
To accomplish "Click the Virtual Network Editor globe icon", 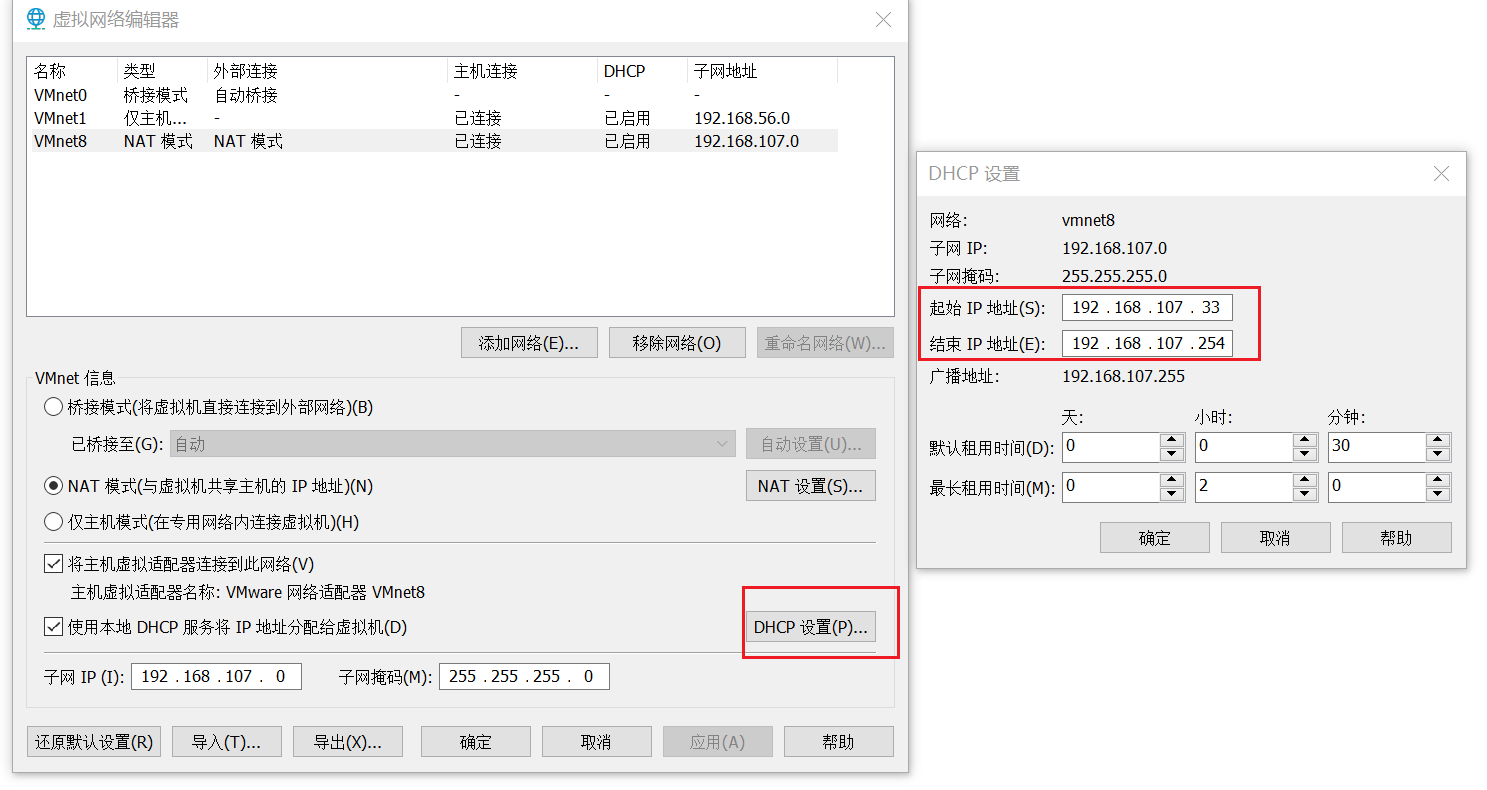I will (35, 19).
